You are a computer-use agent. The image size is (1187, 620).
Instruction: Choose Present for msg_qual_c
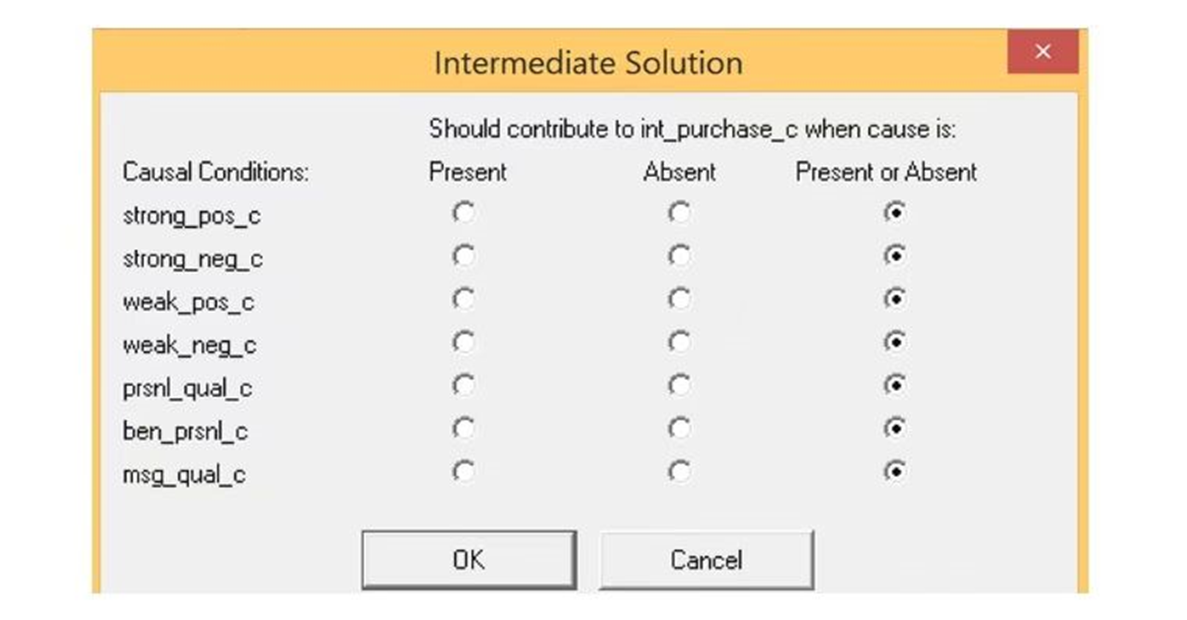(463, 471)
